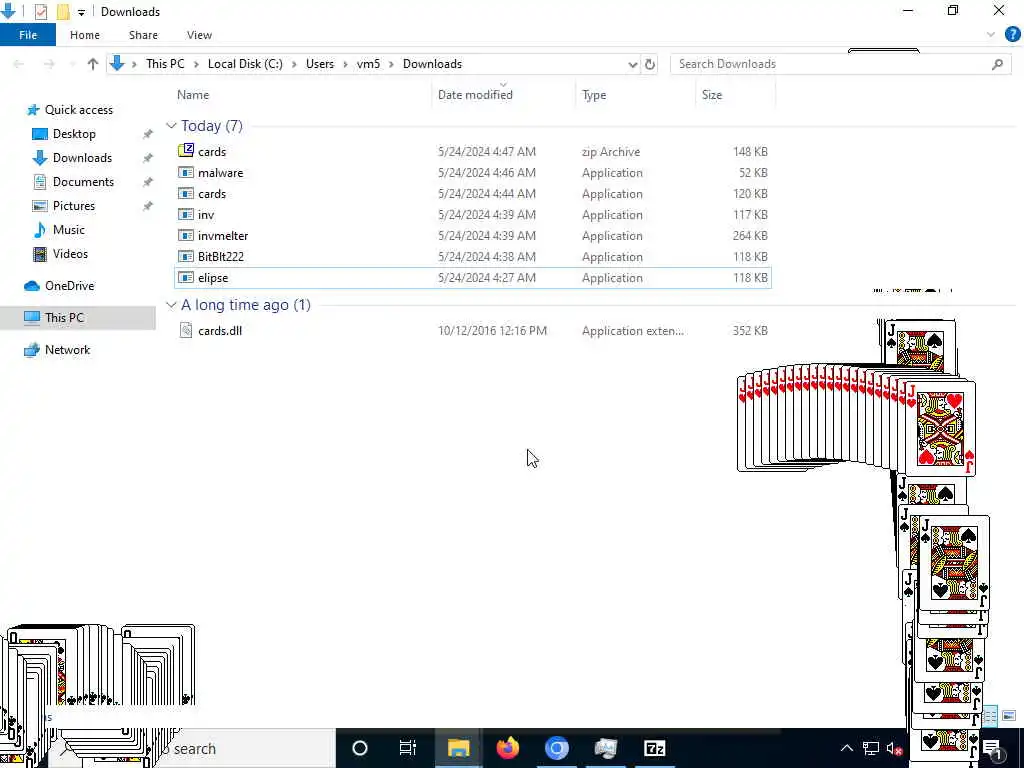
Task: Expand breadcrumb arrow after vm5
Action: (x=391, y=64)
